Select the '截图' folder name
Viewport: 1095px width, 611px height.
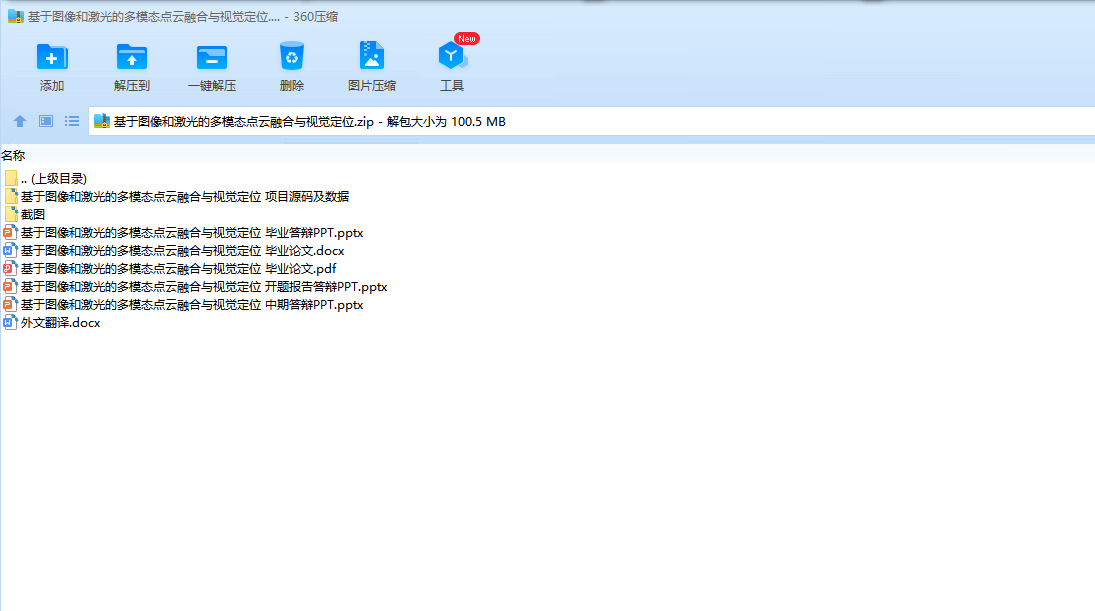point(33,214)
